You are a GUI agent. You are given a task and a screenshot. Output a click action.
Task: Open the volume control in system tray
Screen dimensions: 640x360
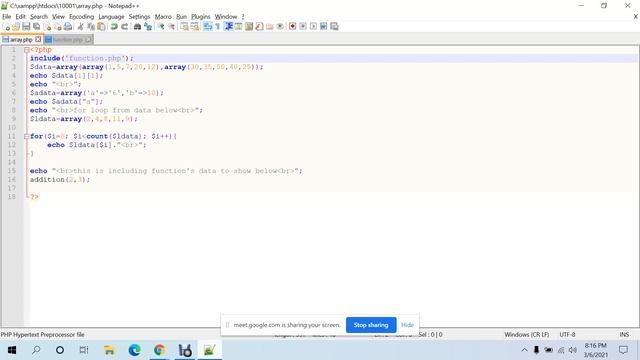(573, 350)
